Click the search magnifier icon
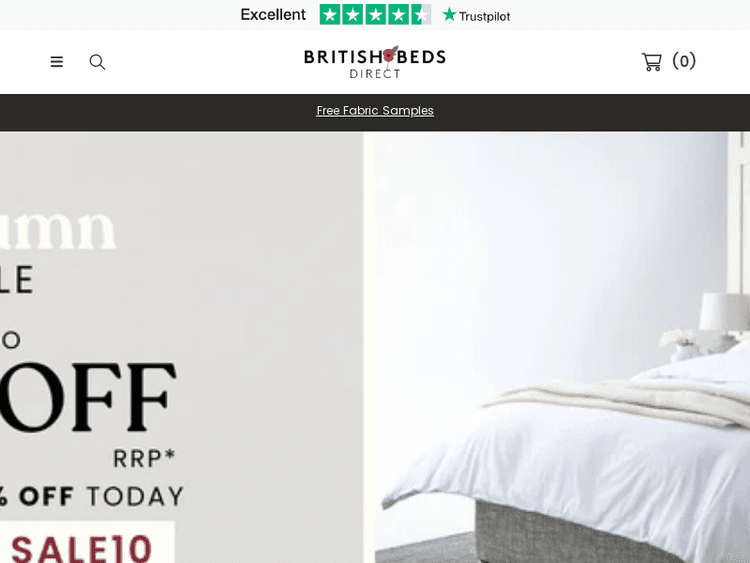The image size is (750, 563). [x=97, y=62]
